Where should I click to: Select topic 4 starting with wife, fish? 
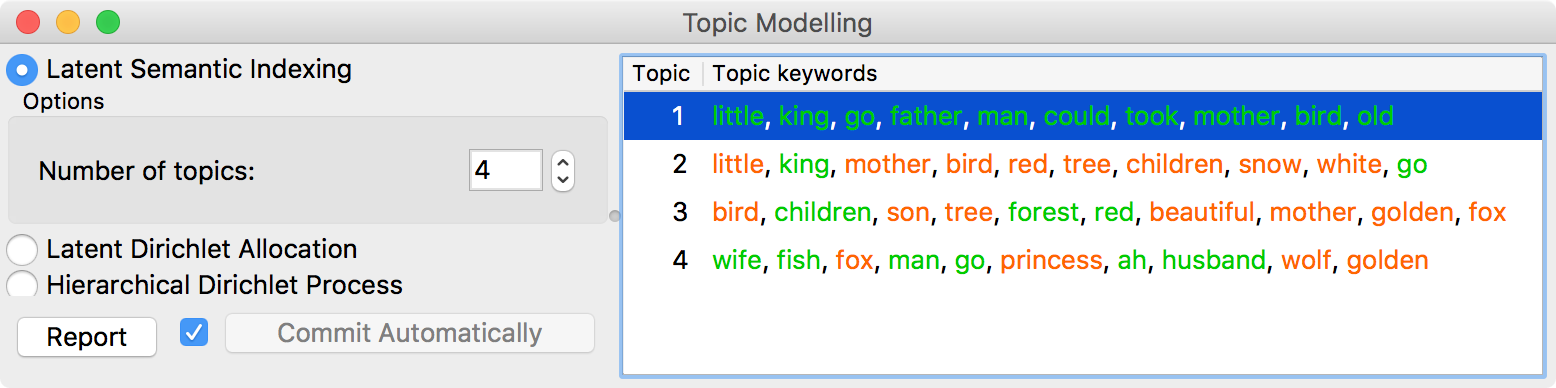point(1083,260)
